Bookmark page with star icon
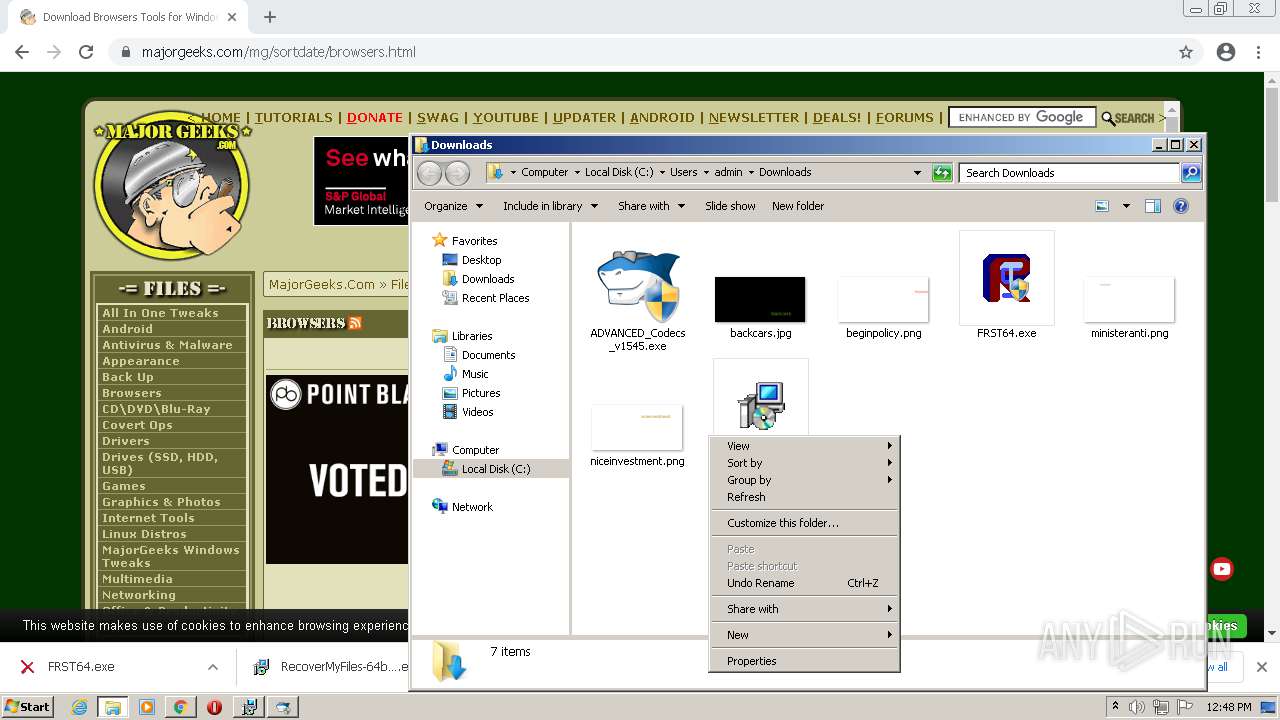1280x720 pixels. 1186,52
